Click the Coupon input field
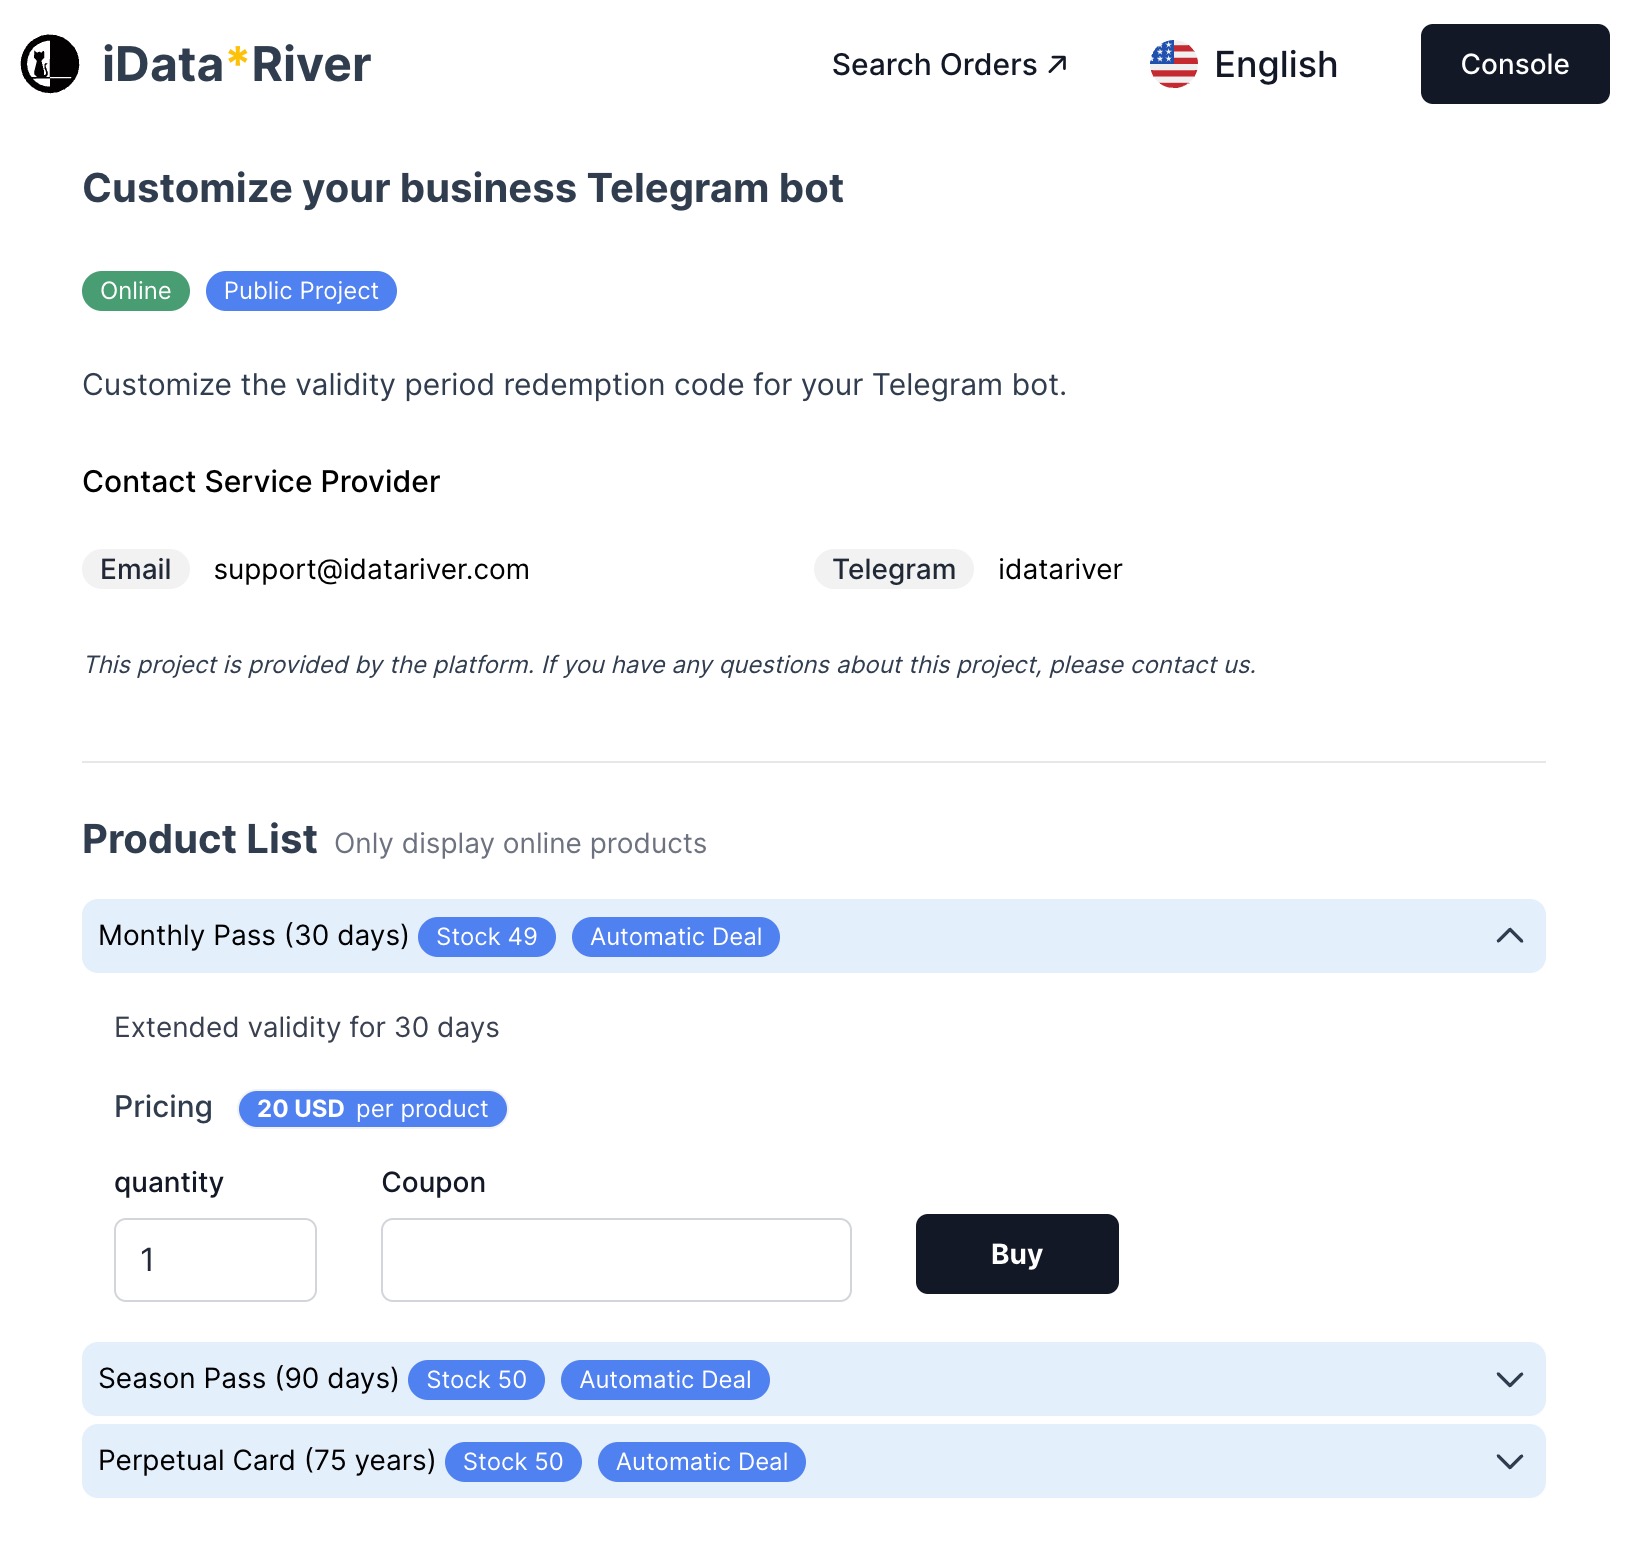 (615, 1259)
